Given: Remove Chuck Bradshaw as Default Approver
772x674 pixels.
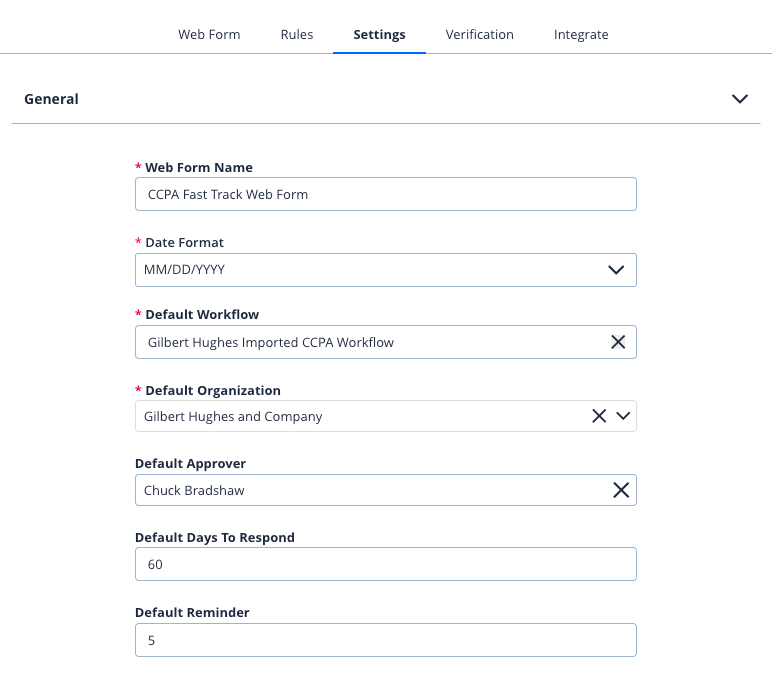Looking at the screenshot, I should (620, 490).
